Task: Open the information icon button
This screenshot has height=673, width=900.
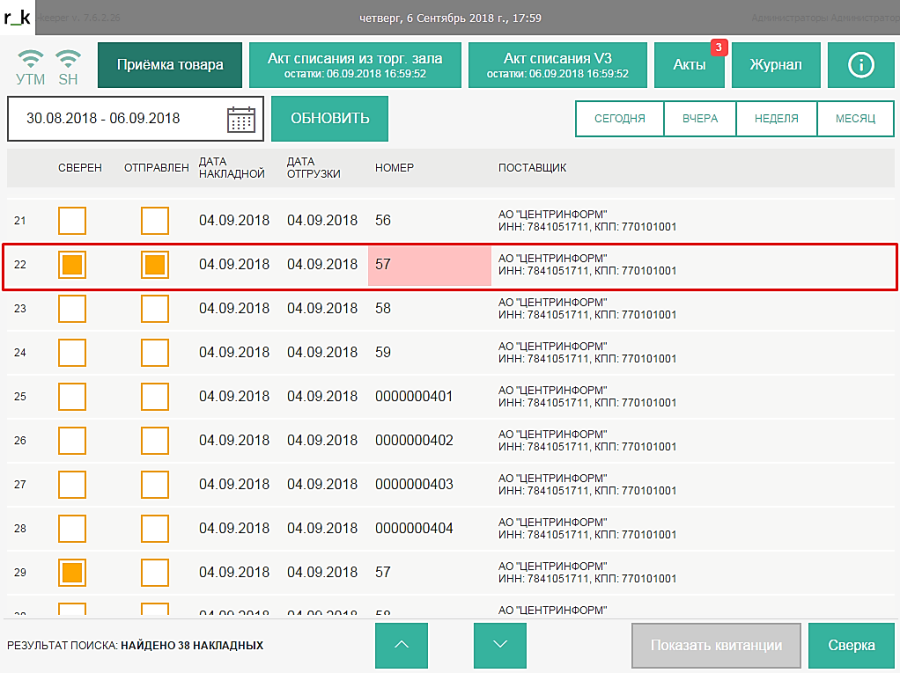Action: (x=861, y=65)
